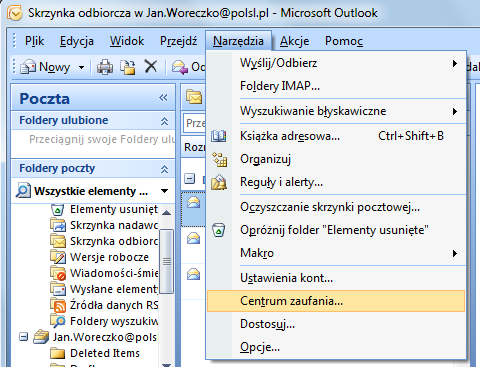Choose Oczyszczanie skrzynki pocztowej... menu entry
The image size is (480, 367).
(x=336, y=207)
